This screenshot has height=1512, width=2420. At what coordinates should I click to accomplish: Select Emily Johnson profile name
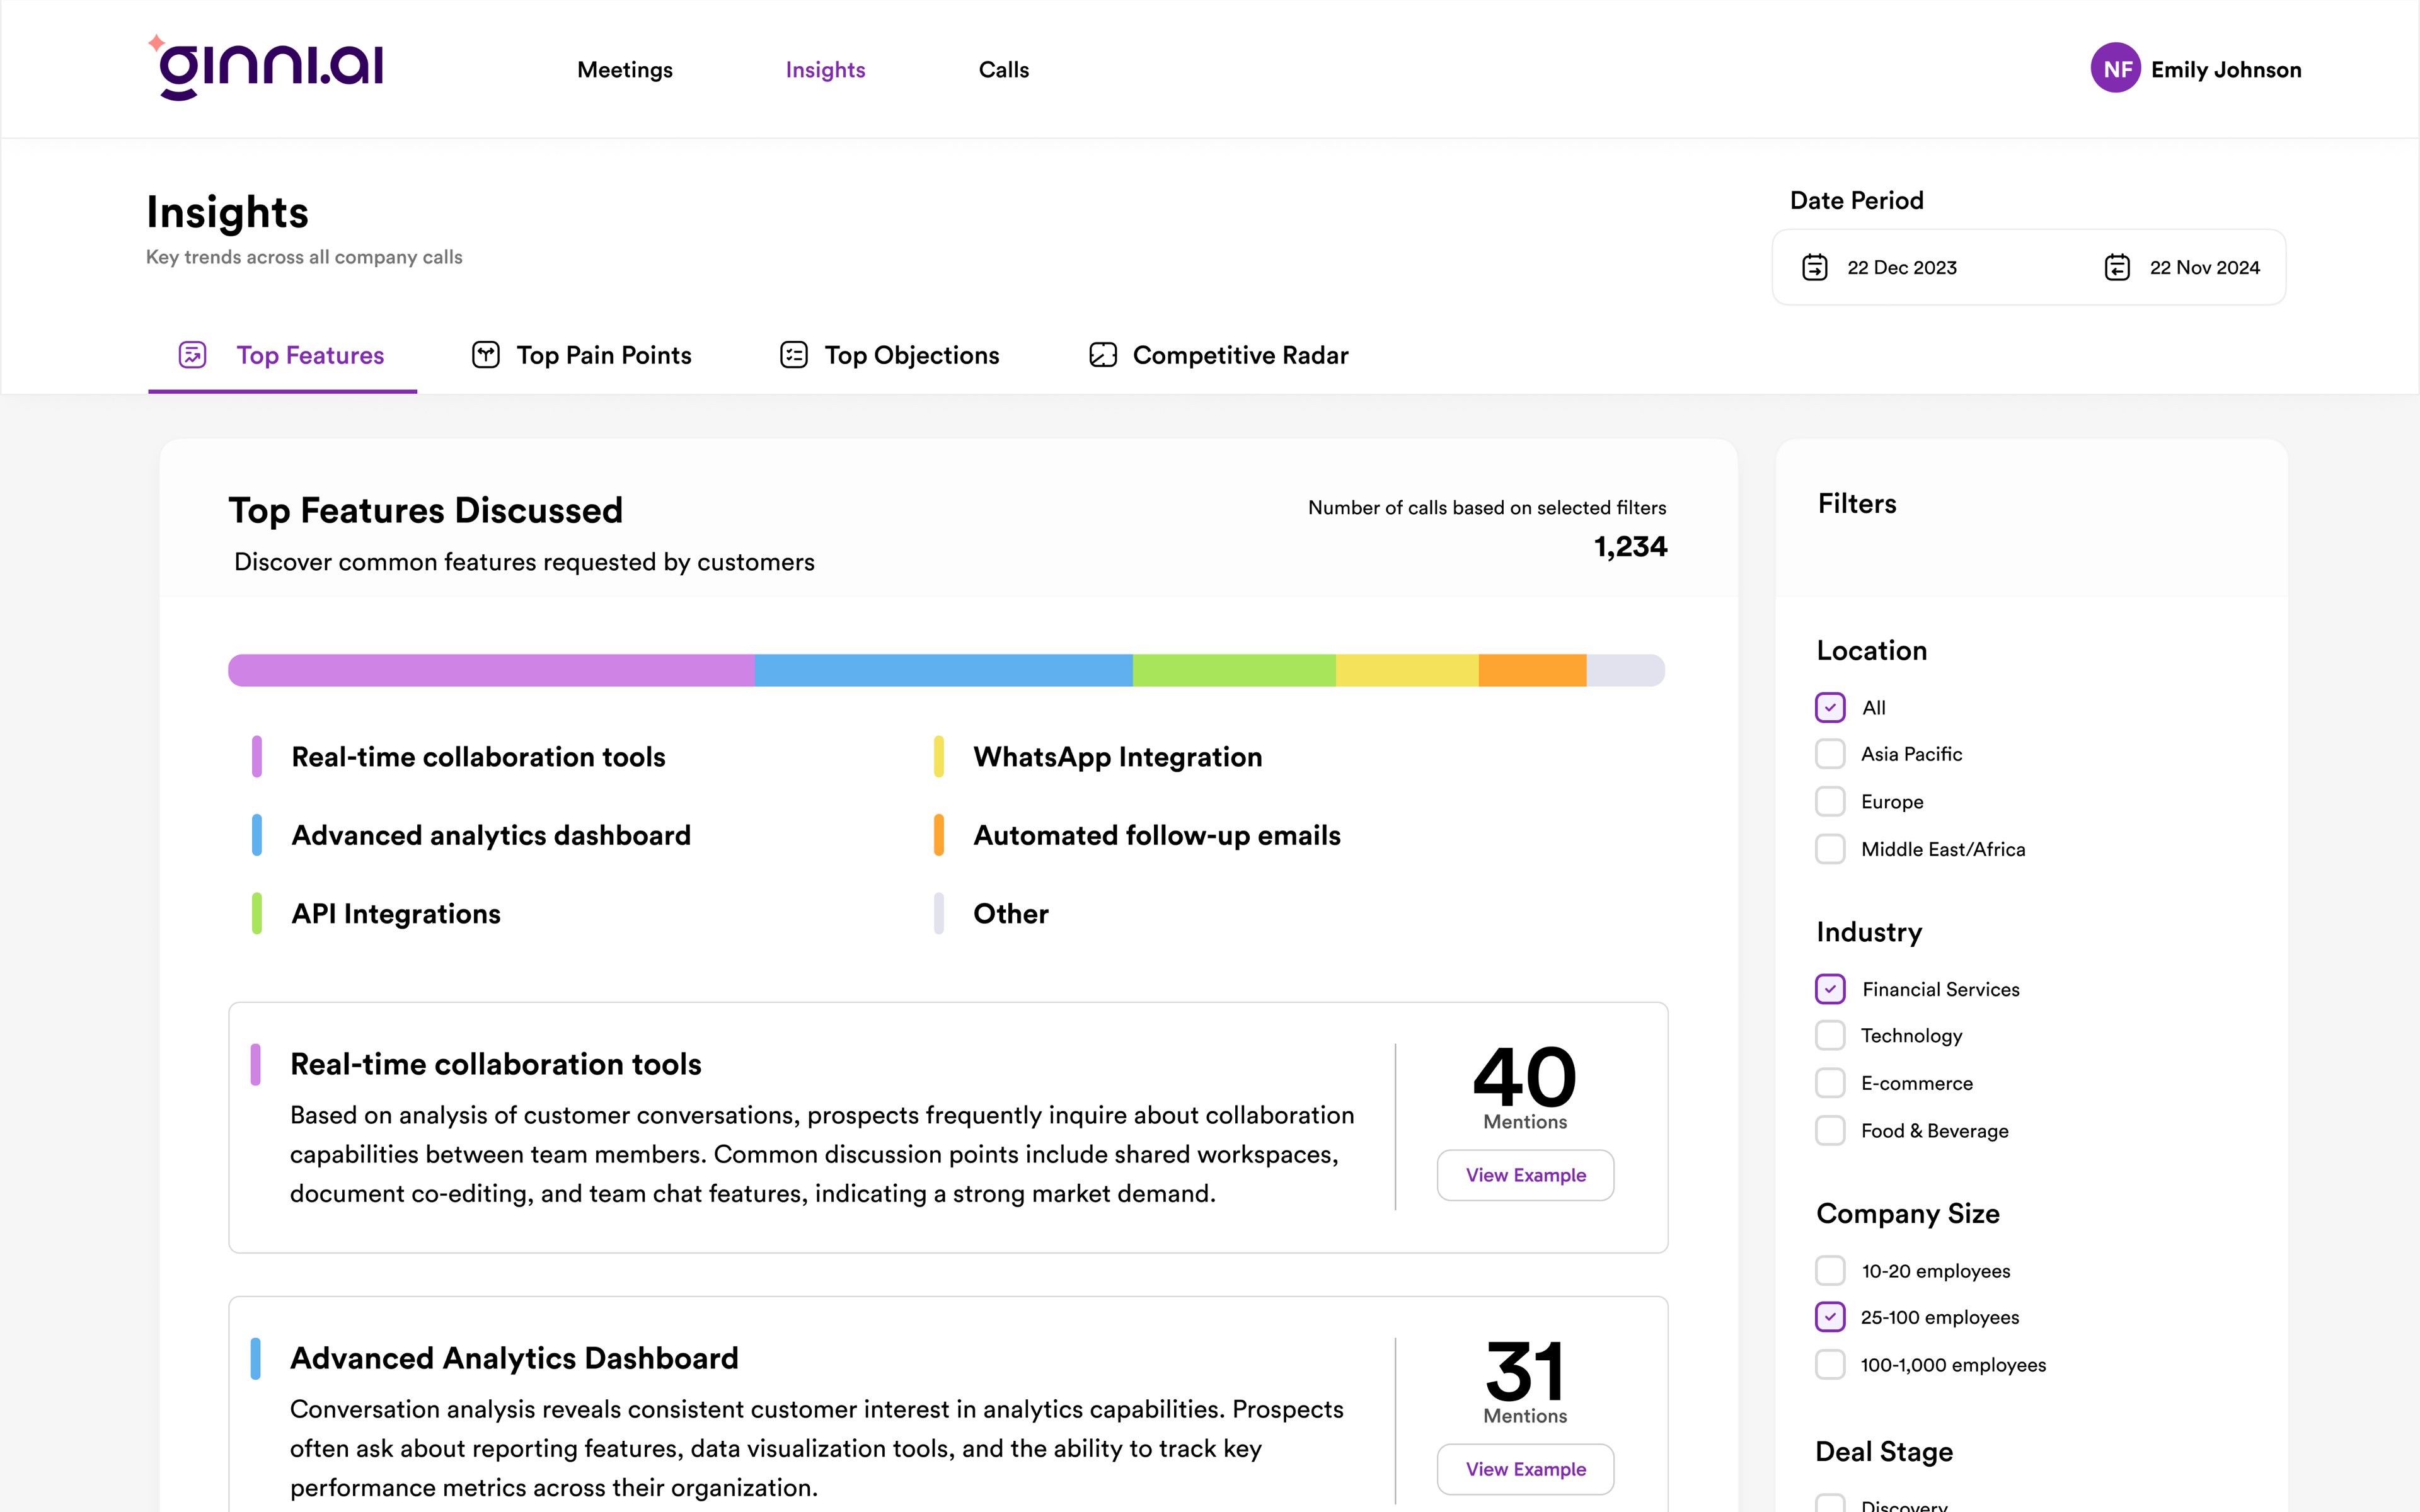(2227, 69)
